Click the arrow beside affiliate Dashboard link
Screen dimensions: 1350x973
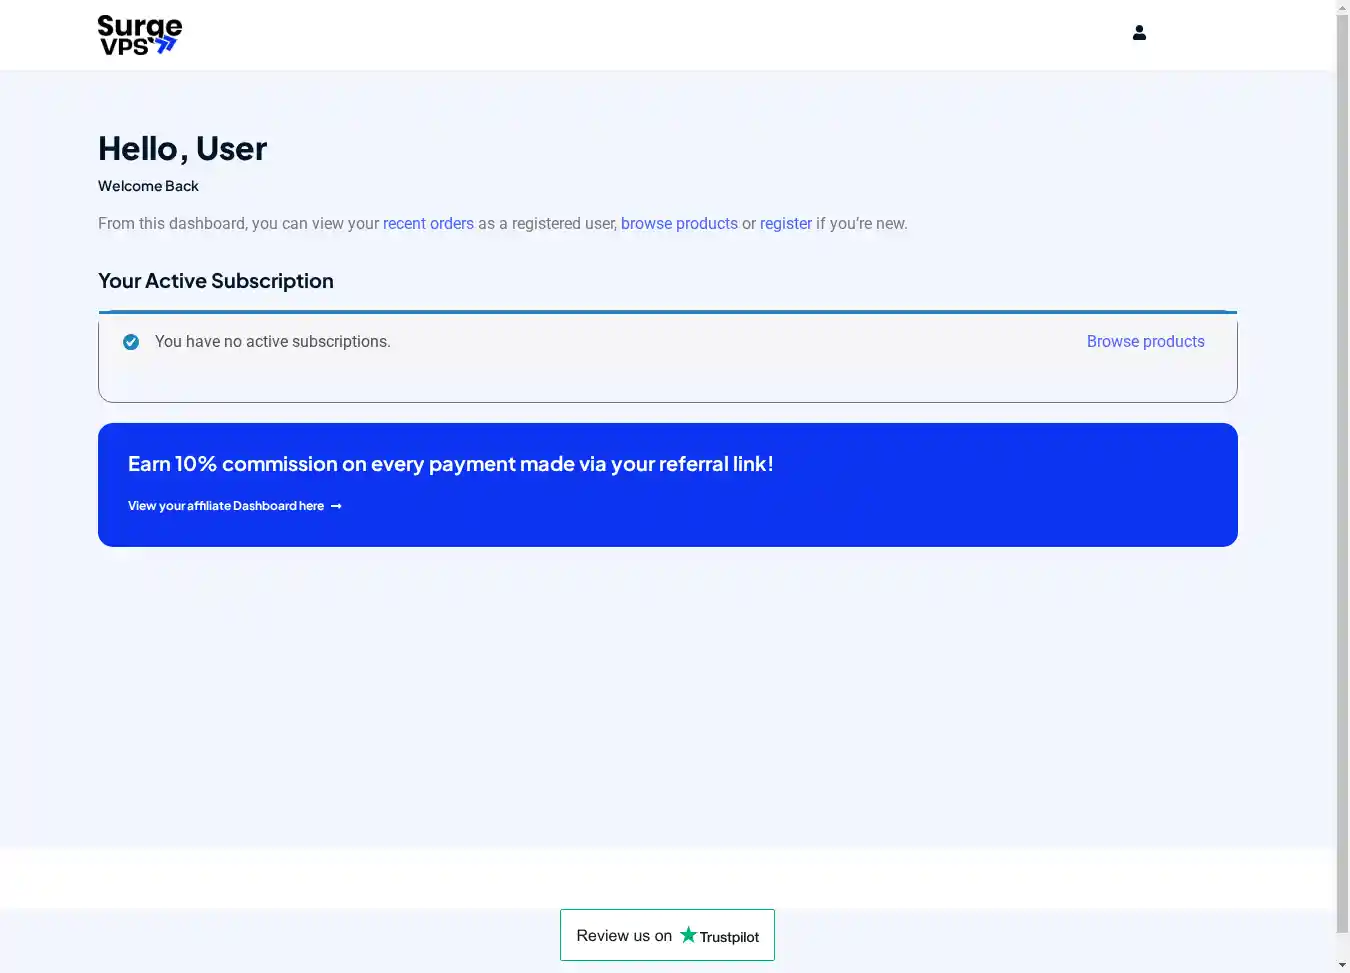336,507
